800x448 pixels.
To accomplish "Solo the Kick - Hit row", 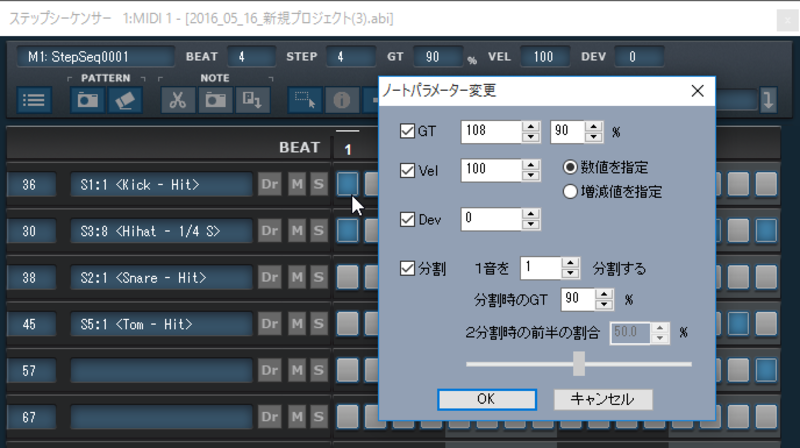I will tap(318, 184).
